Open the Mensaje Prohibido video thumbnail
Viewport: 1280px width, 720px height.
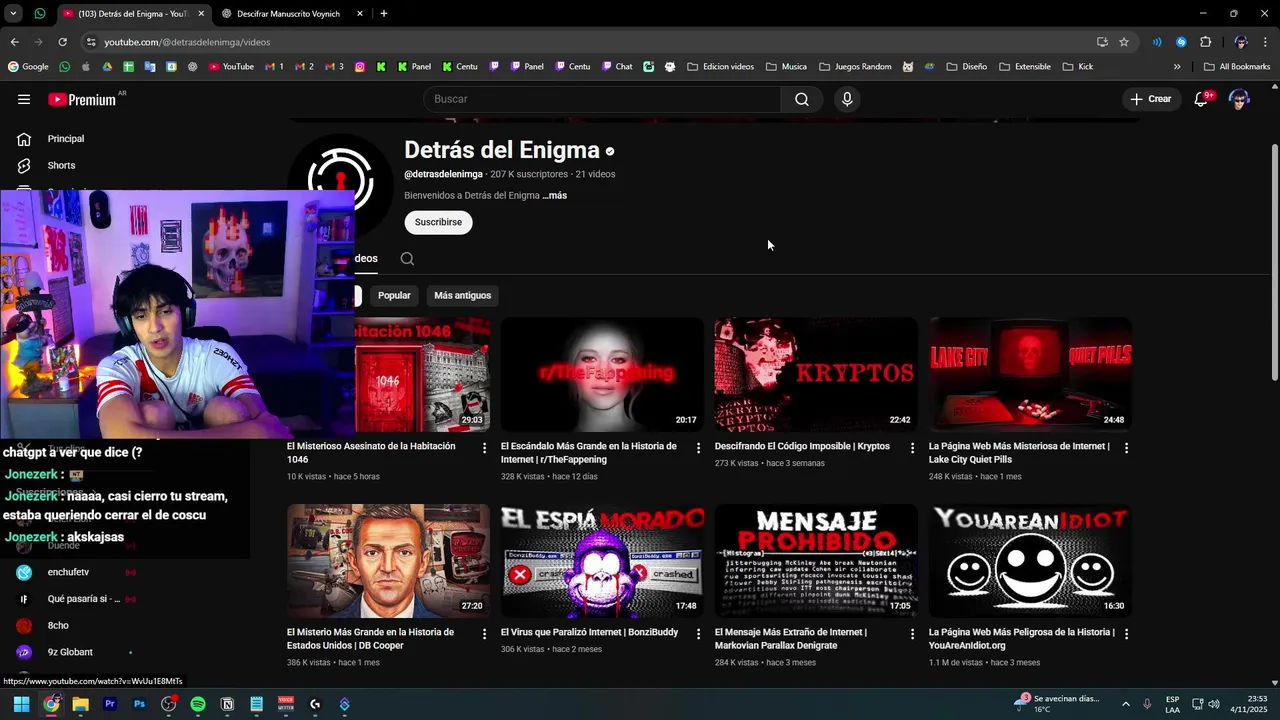coord(816,560)
